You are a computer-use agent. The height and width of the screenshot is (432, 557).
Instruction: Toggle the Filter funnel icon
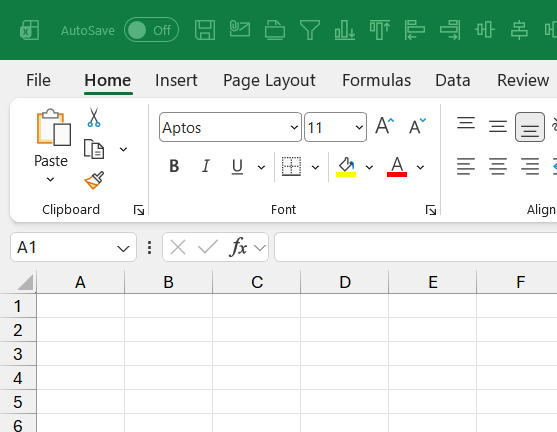310,30
